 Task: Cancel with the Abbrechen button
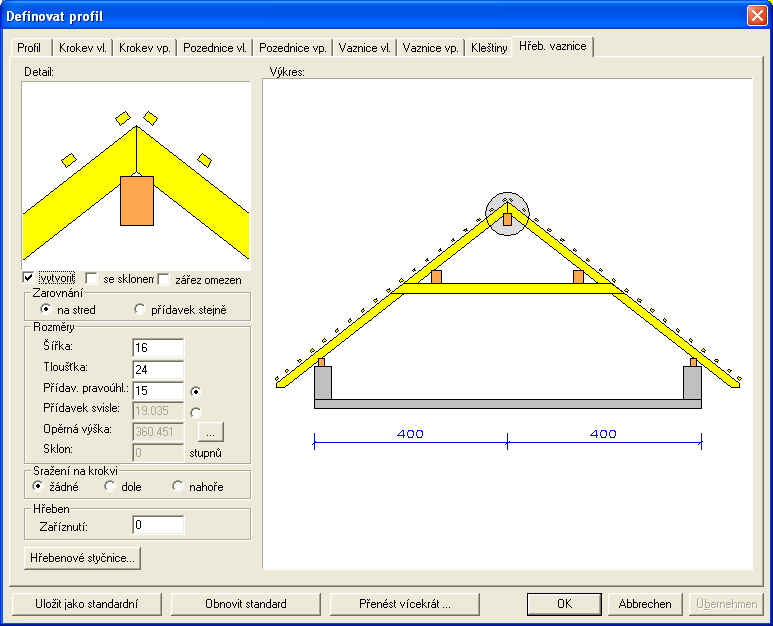[645, 604]
